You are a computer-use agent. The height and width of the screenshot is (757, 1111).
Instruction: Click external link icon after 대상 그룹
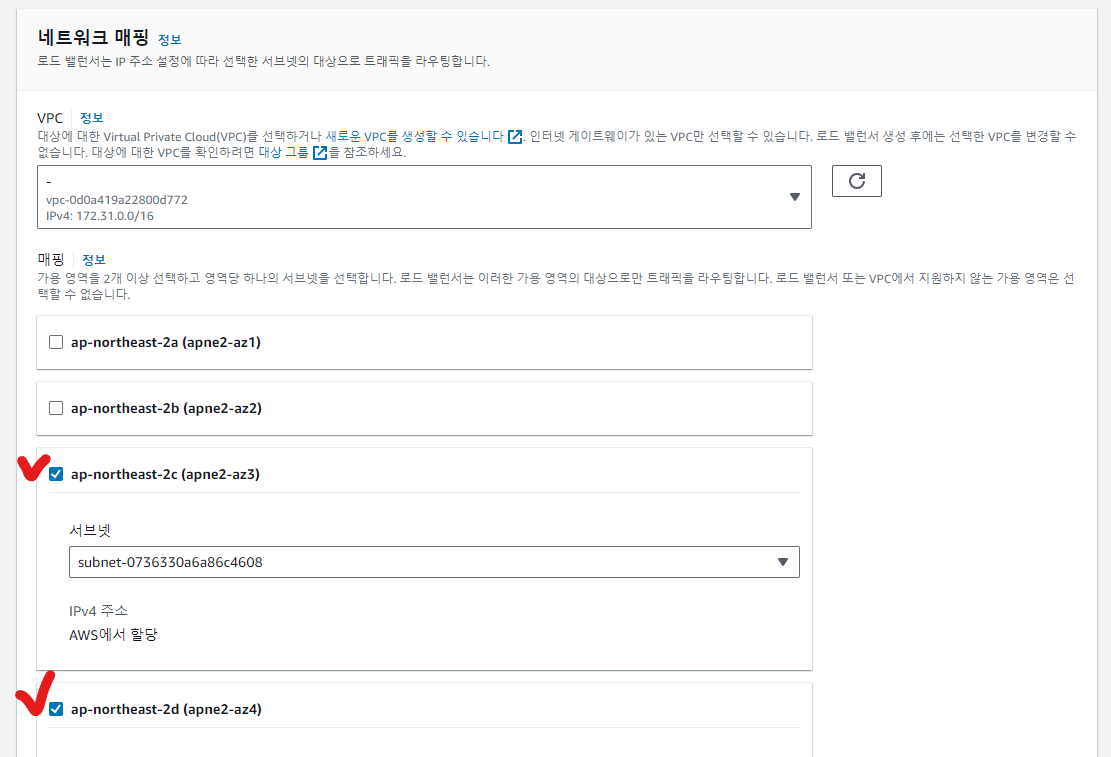click(x=320, y=153)
